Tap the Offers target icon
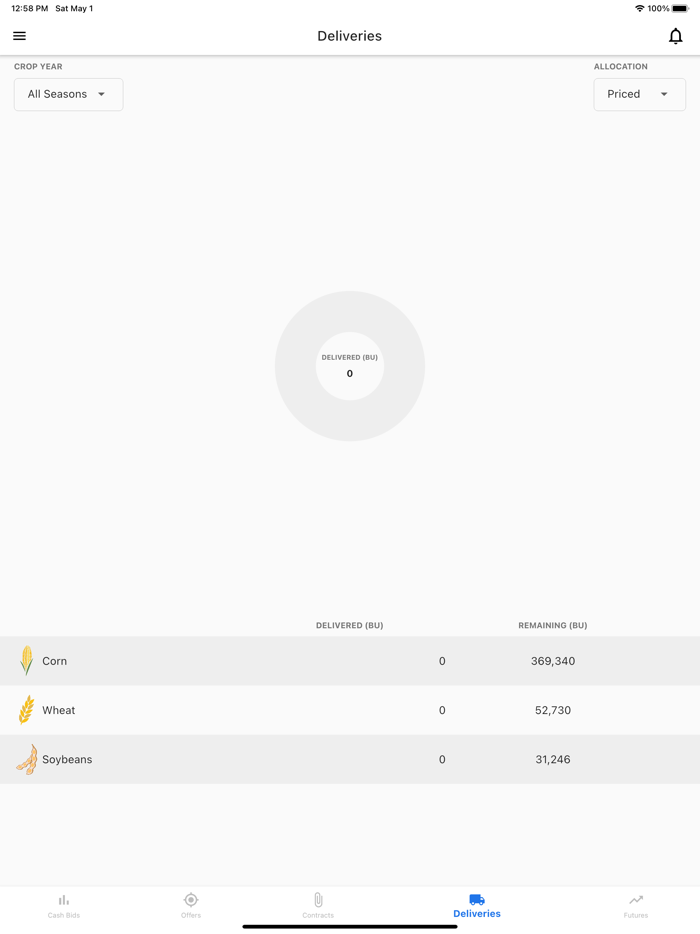The image size is (700, 934). click(x=191, y=900)
